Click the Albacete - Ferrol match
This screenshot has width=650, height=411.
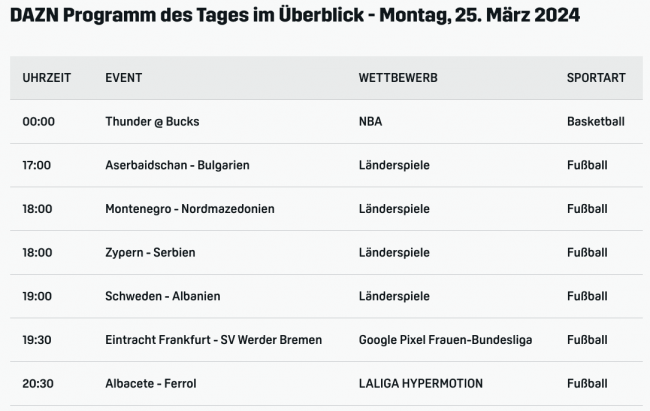coord(152,383)
